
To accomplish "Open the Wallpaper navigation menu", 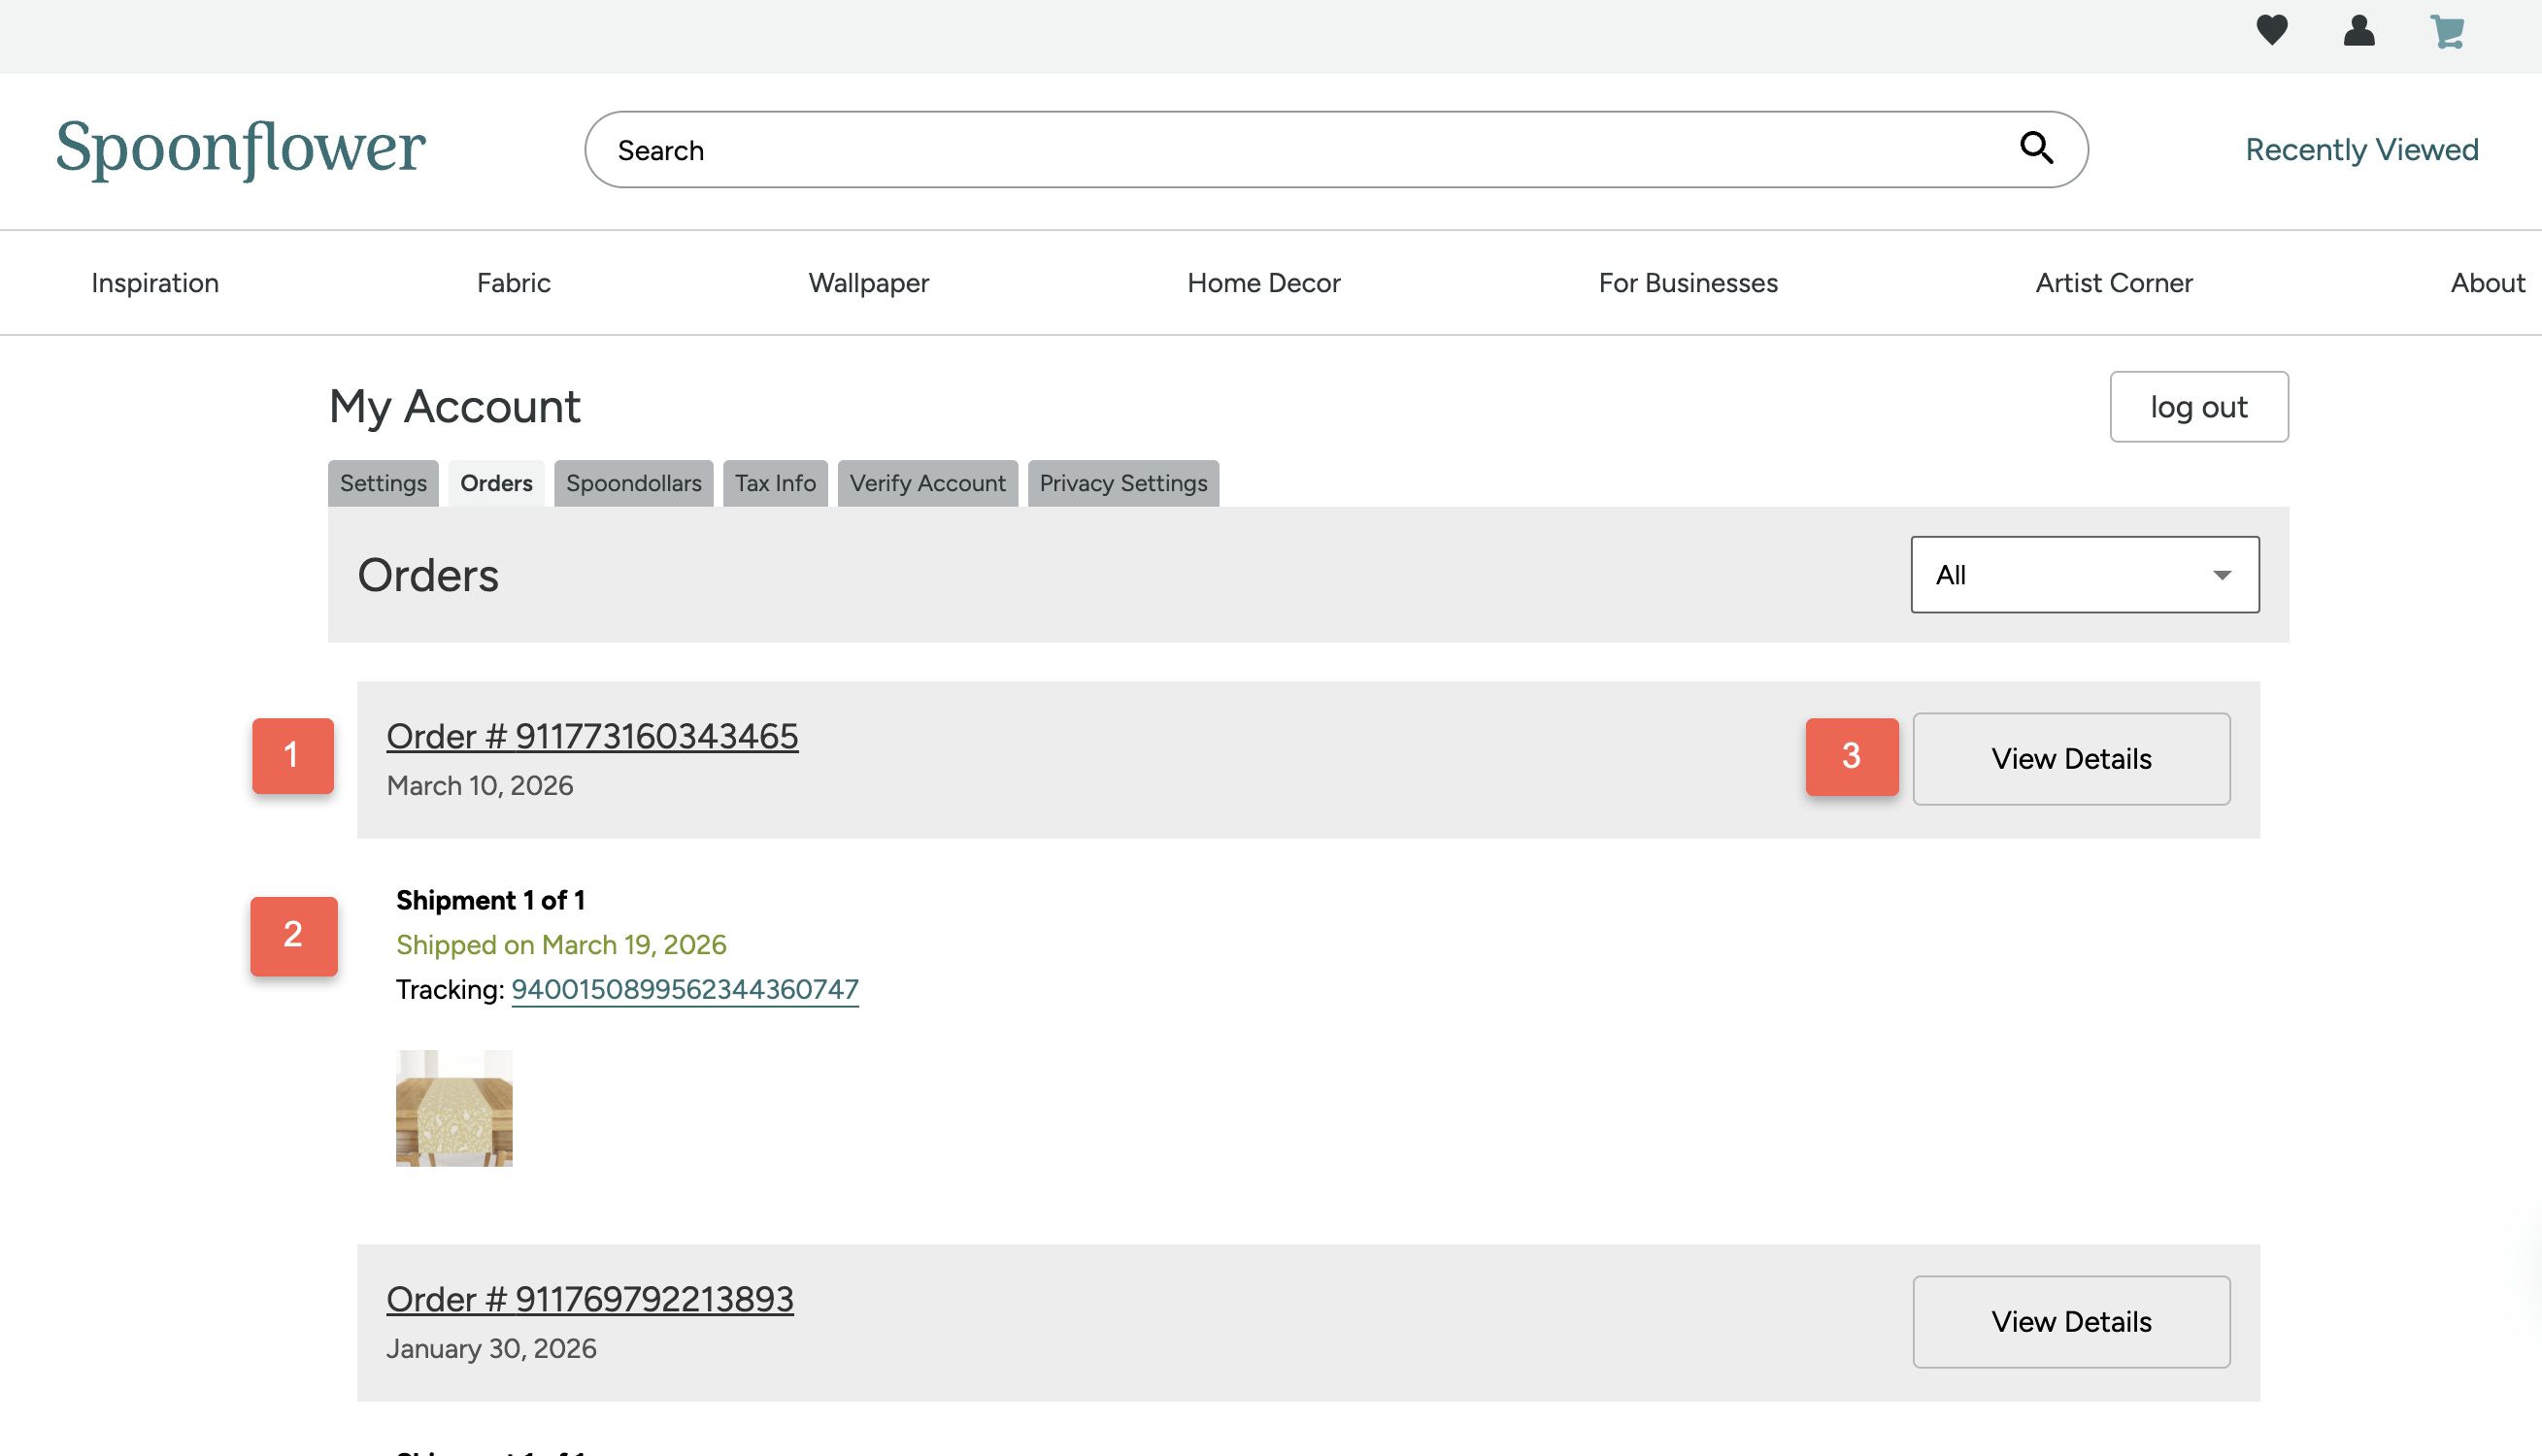I will tap(868, 283).
